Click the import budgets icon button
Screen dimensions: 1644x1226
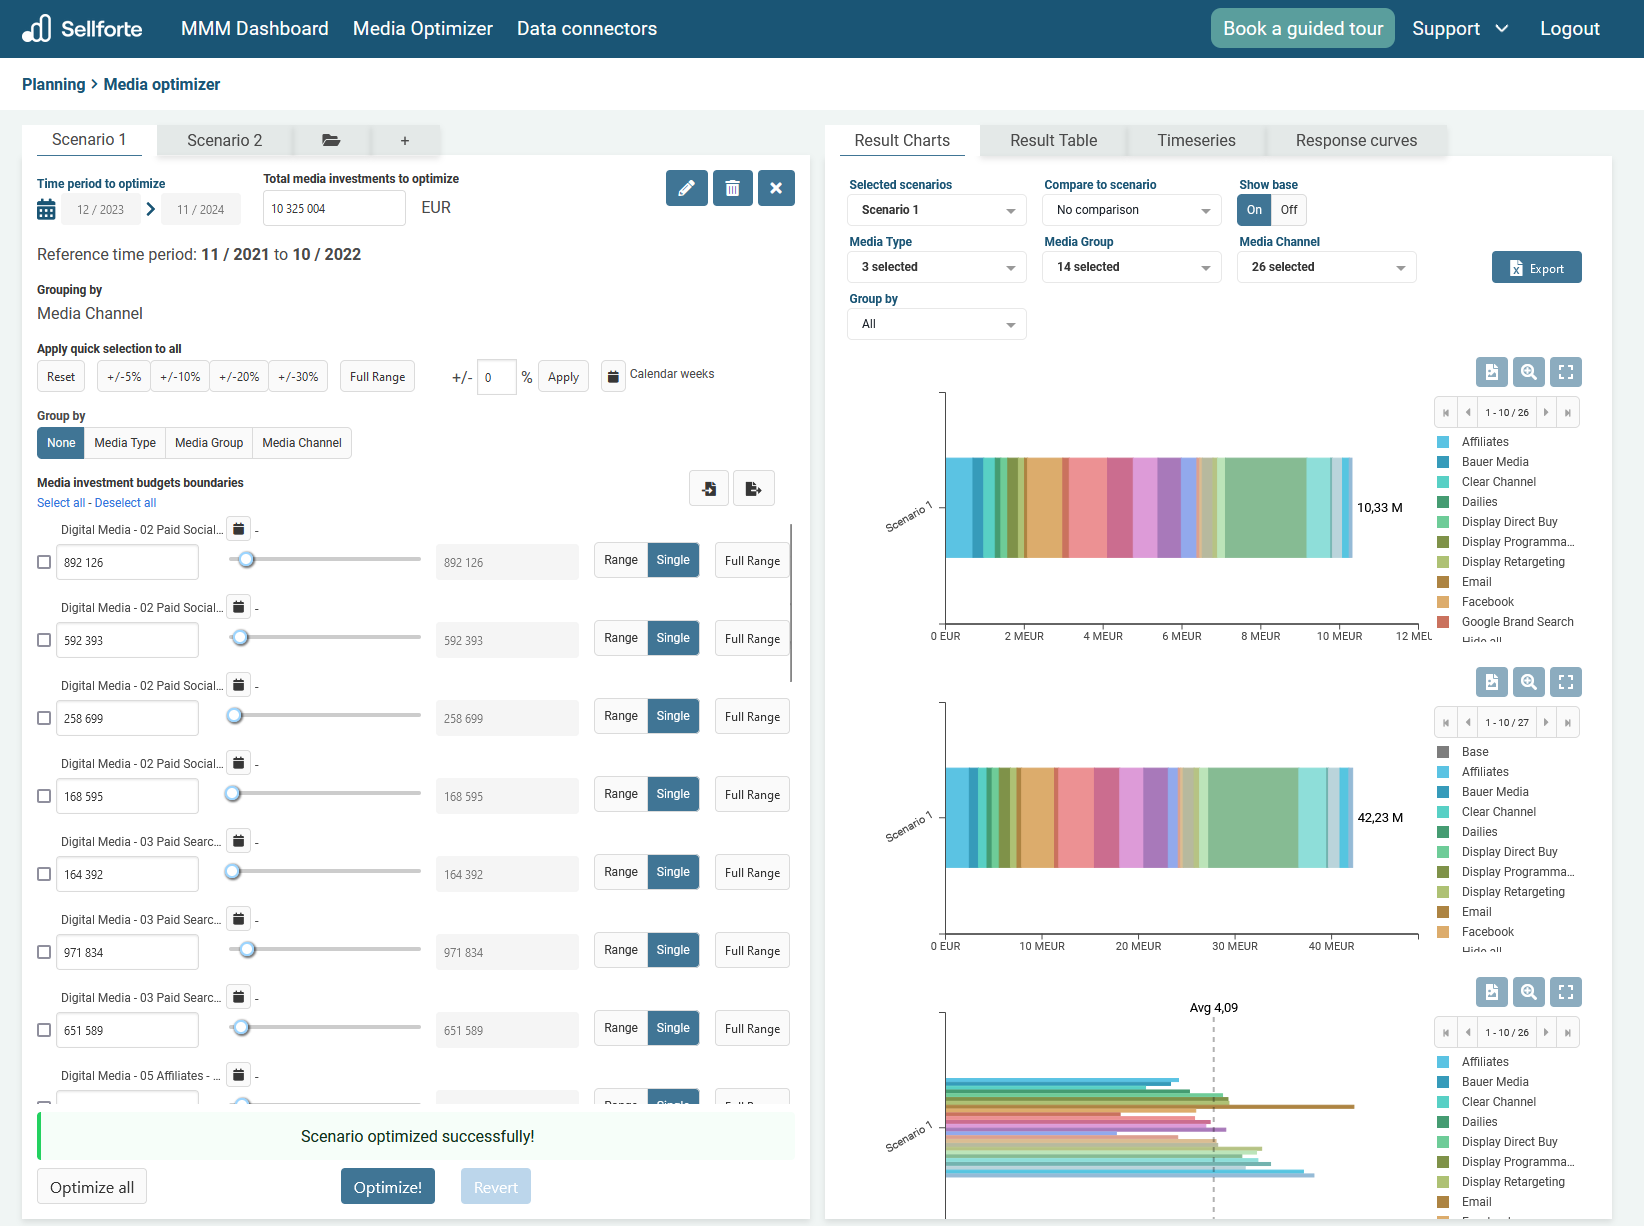point(708,488)
